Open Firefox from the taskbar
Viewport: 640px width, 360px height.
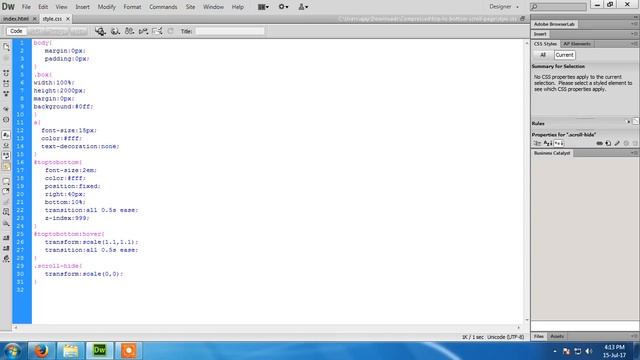click(x=41, y=351)
